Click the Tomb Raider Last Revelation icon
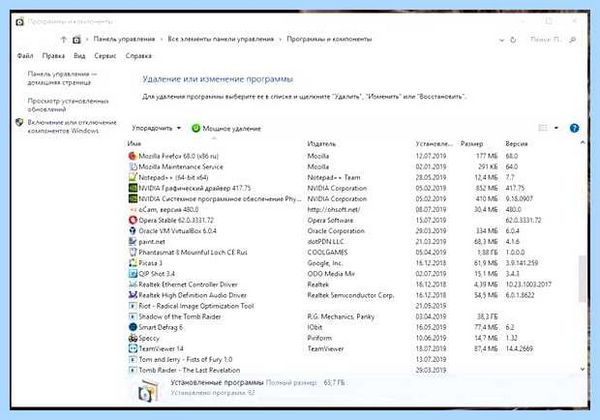The height and width of the screenshot is (420, 600). pos(132,370)
